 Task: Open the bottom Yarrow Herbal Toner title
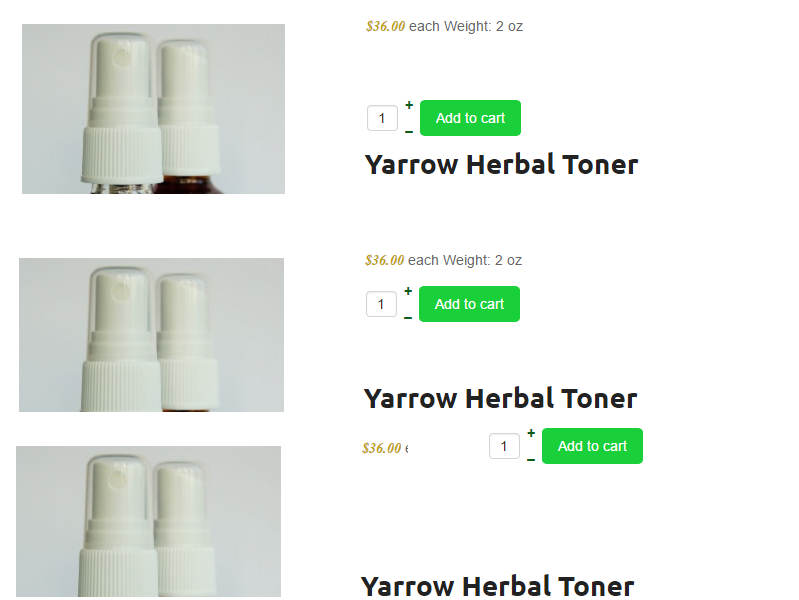tap(497, 587)
